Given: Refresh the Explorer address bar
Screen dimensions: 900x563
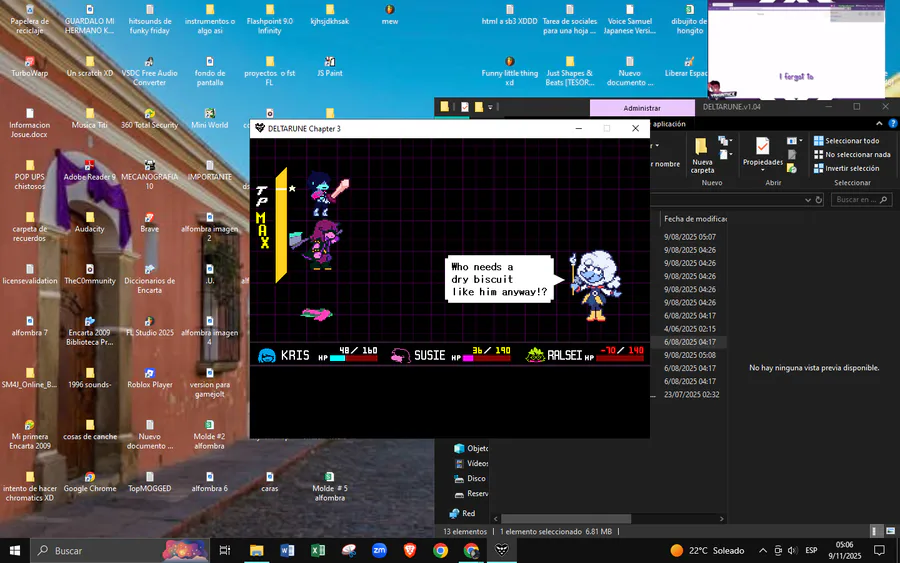Looking at the screenshot, I should coord(819,200).
